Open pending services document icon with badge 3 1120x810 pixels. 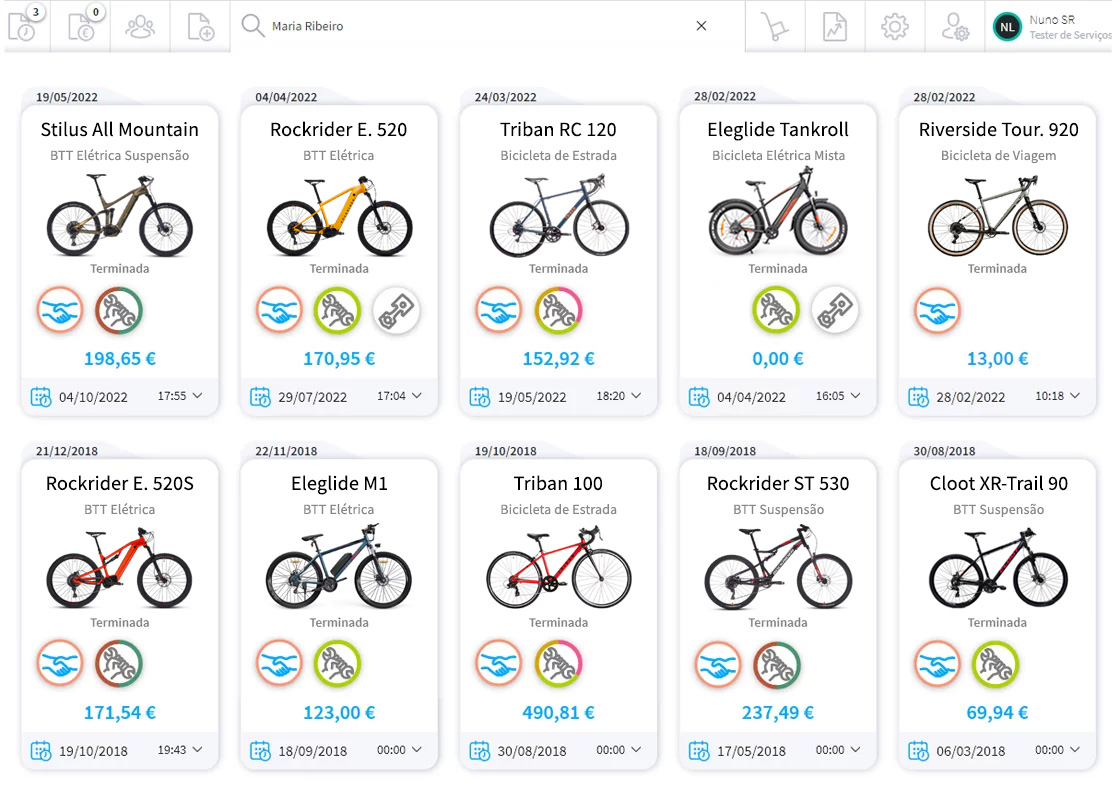(22, 26)
